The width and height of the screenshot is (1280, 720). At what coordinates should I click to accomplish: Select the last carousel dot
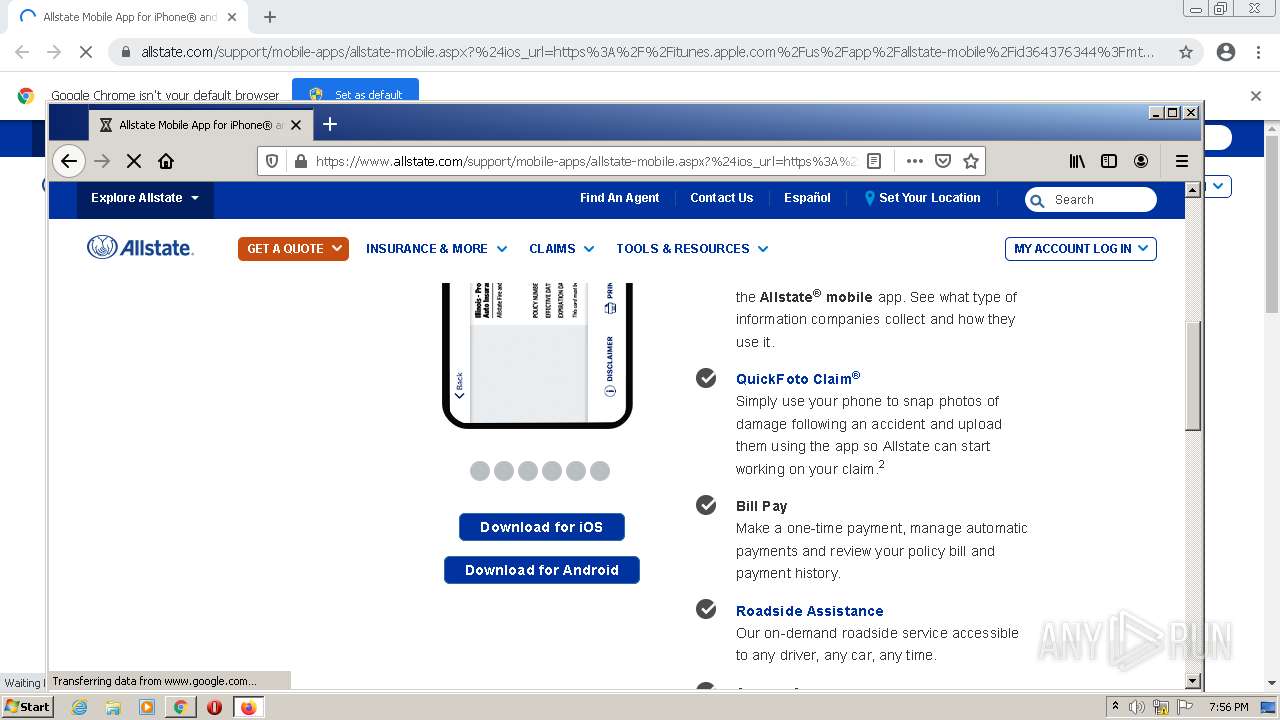600,471
